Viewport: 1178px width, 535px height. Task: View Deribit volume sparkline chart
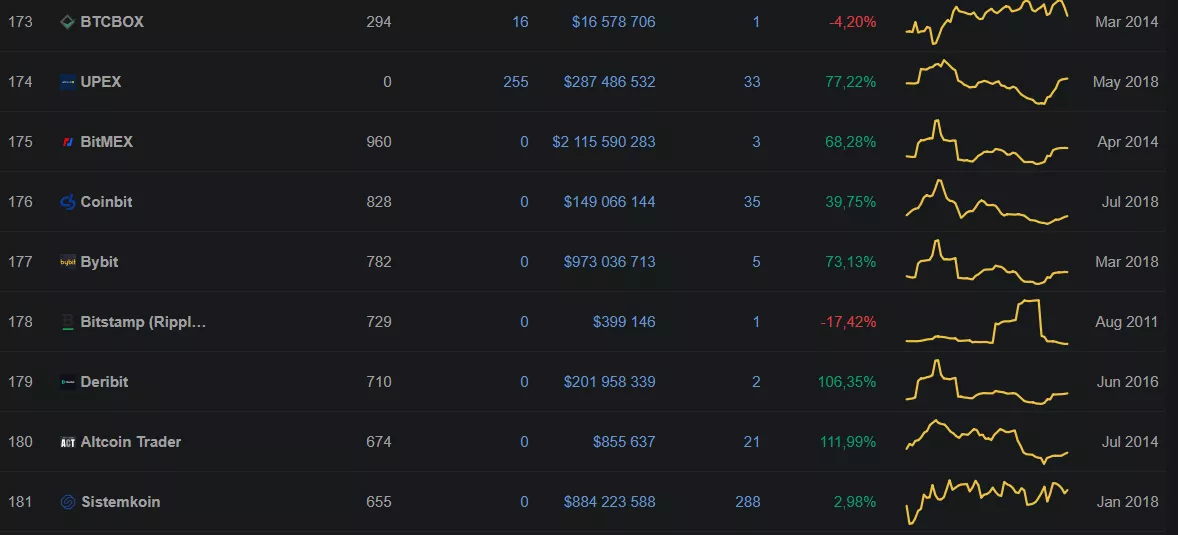(987, 382)
